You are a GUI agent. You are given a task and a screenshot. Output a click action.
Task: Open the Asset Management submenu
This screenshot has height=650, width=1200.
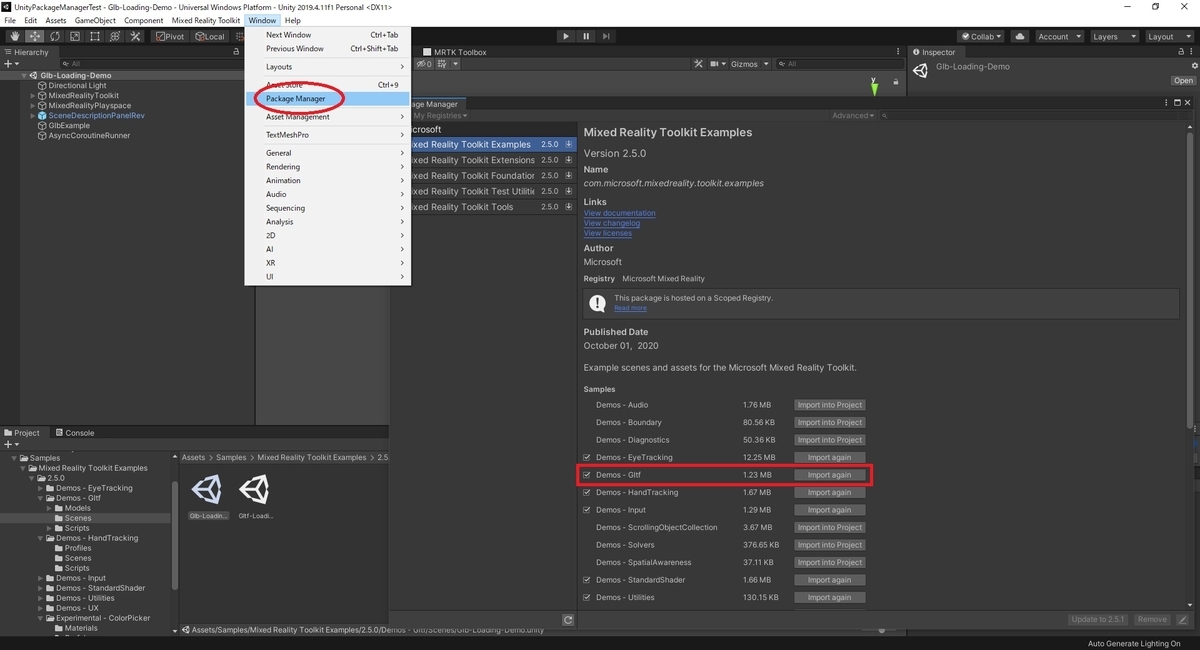[327, 117]
